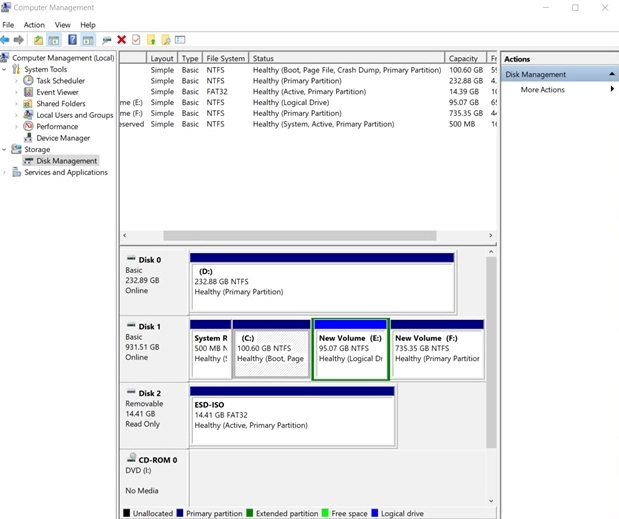Click scroll left arrow of volume list
Viewport: 619px width, 519px height.
[x=125, y=236]
